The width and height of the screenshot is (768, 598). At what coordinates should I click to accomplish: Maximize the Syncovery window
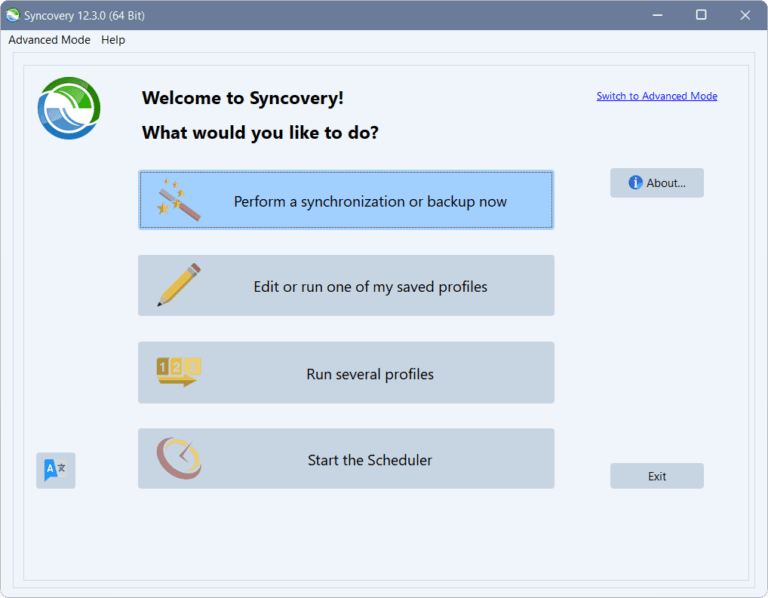(x=701, y=15)
